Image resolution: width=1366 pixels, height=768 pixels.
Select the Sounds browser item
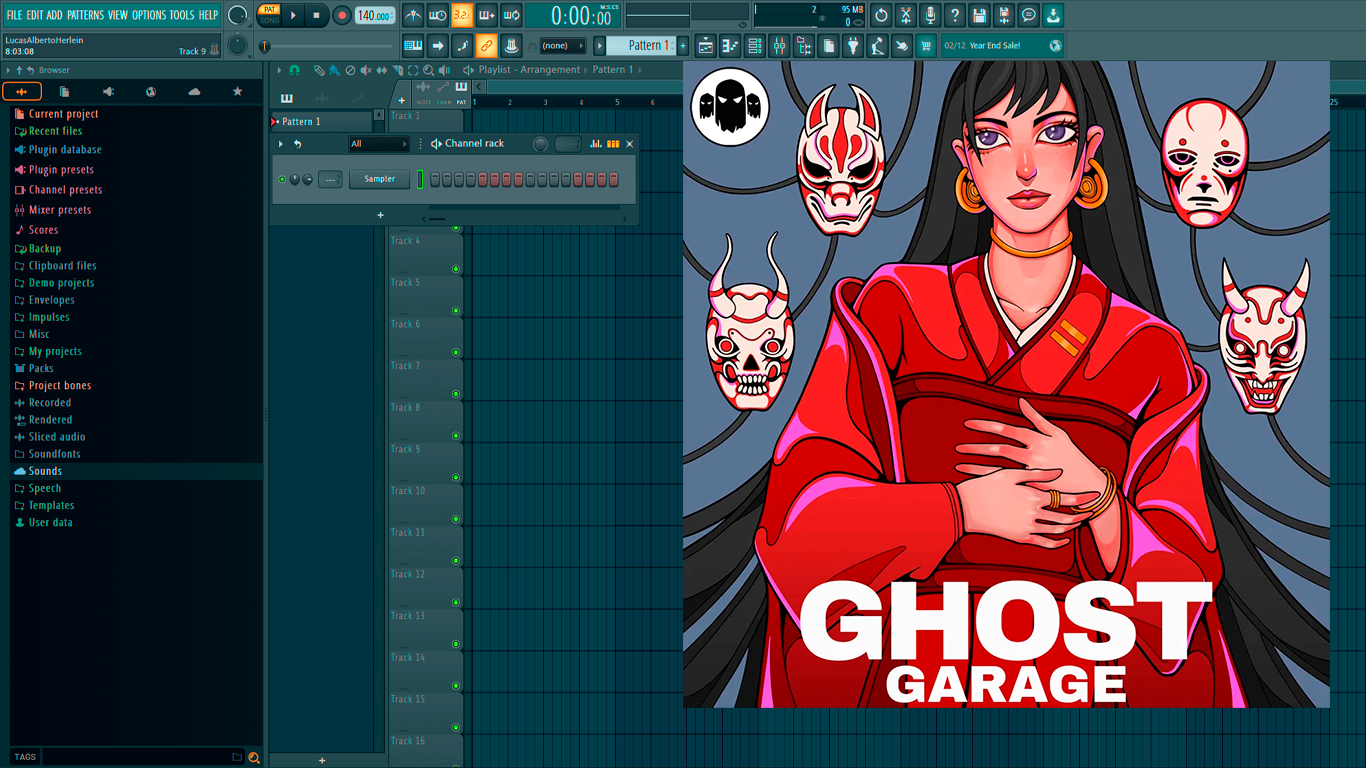point(45,471)
